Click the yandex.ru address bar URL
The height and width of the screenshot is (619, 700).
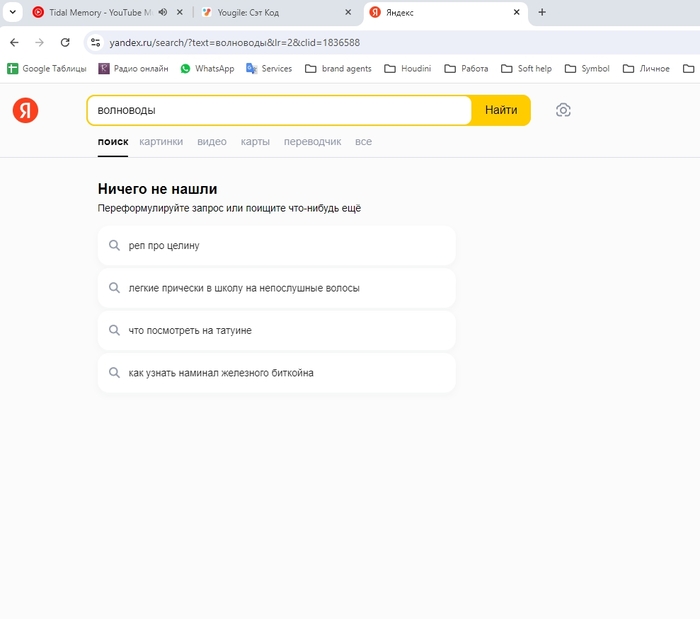point(235,42)
